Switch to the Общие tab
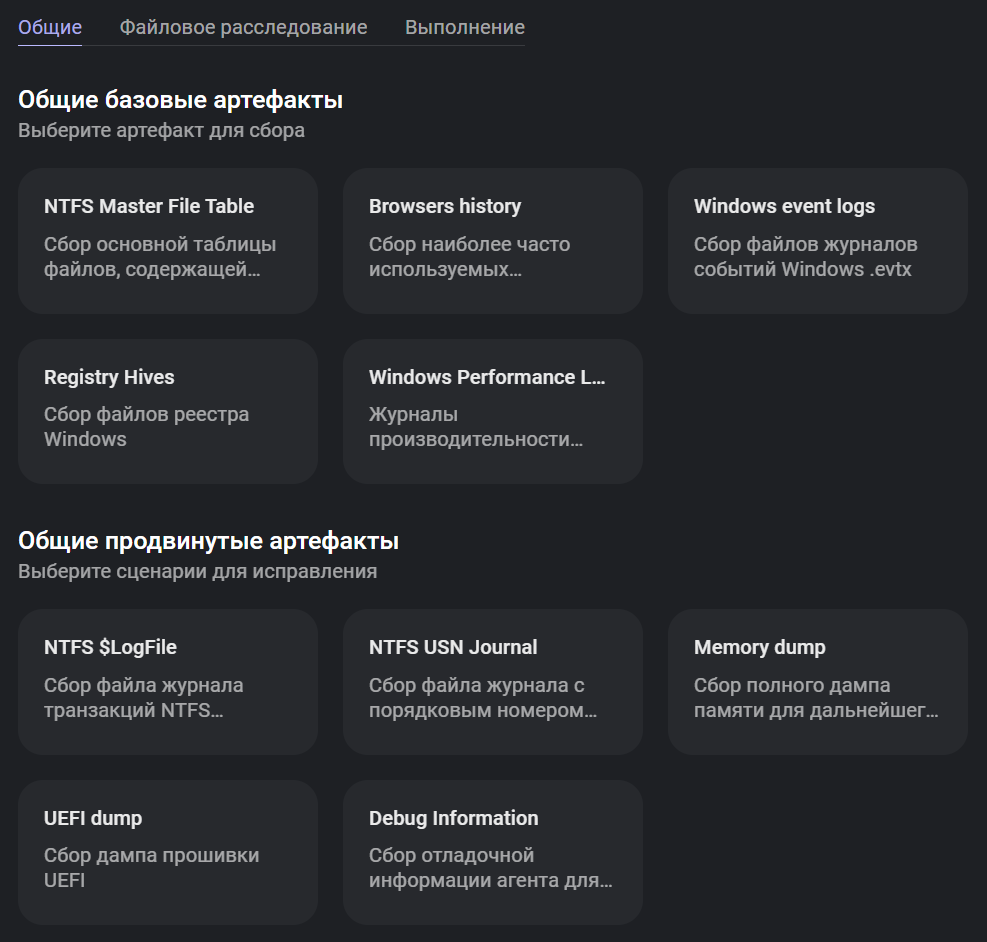Viewport: 987px width, 942px height. point(50,27)
